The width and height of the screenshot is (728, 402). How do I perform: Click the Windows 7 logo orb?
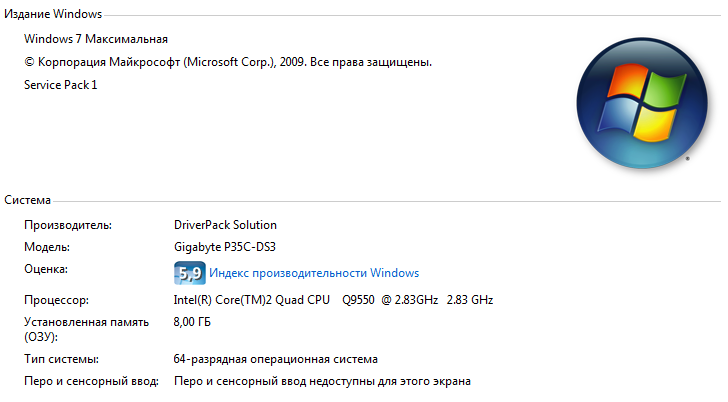pos(642,103)
